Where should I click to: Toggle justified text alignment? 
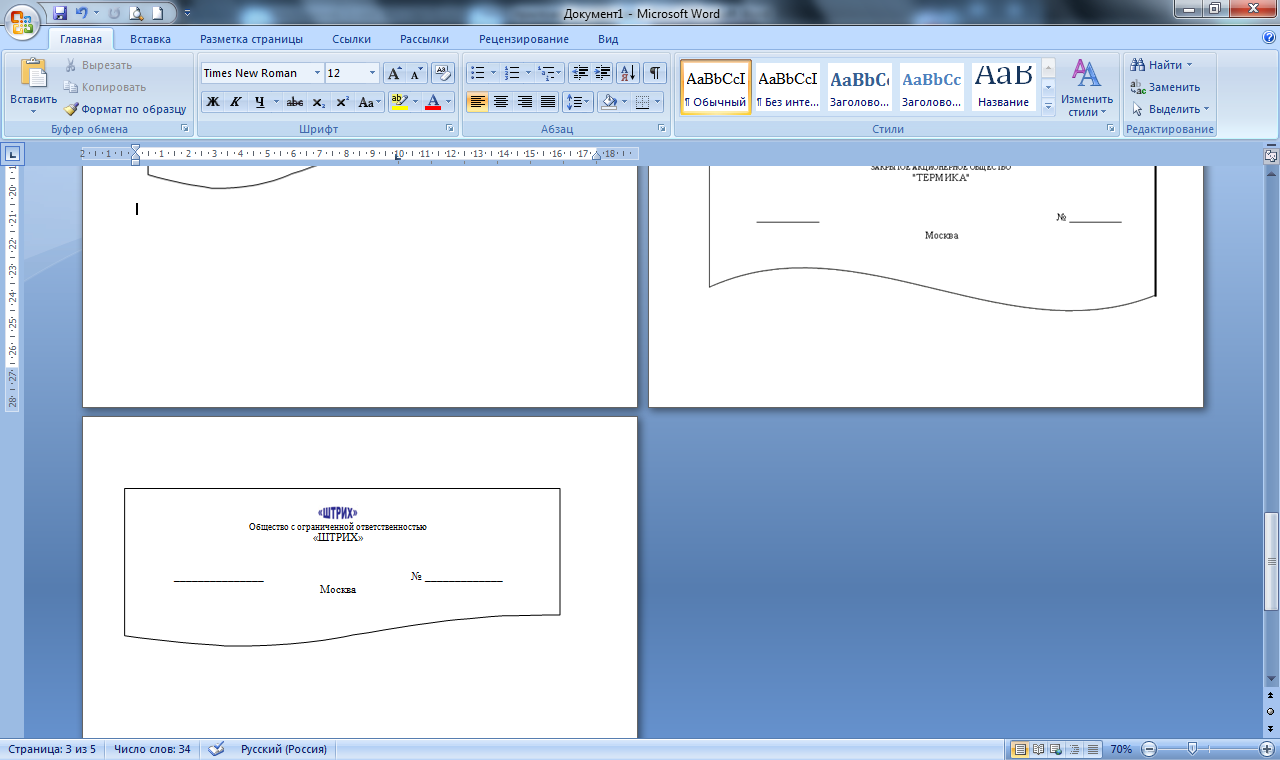pos(547,102)
